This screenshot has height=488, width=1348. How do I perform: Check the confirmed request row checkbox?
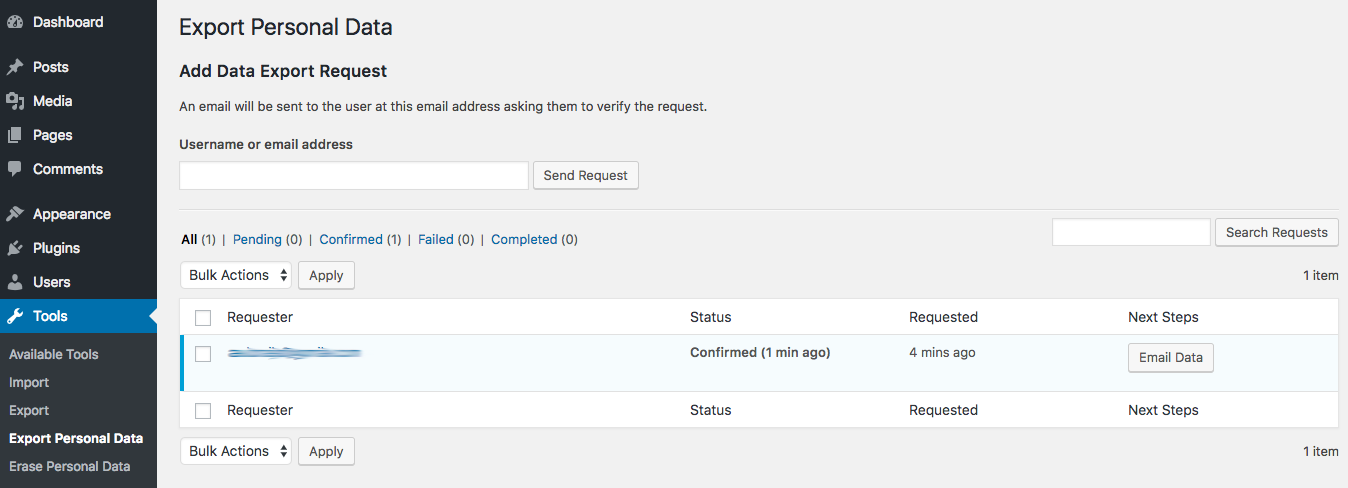(x=203, y=354)
